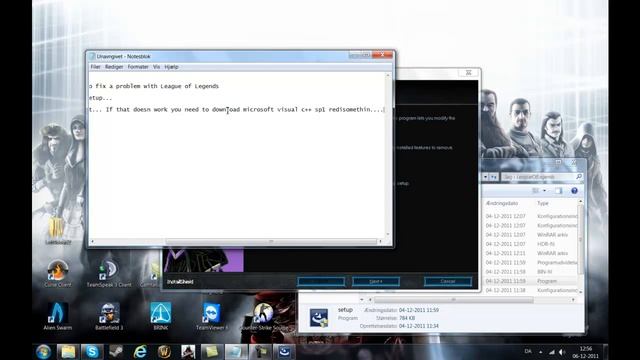
Task: Click the DA language indicator in the tray
Action: coord(528,351)
